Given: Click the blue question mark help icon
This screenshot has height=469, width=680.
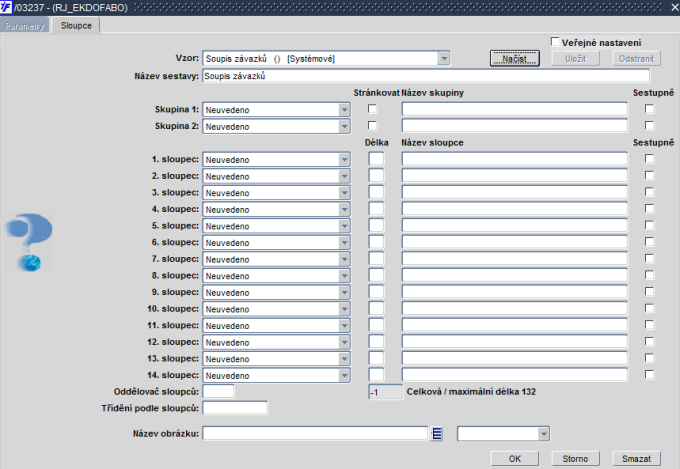Looking at the screenshot, I should (x=29, y=243).
